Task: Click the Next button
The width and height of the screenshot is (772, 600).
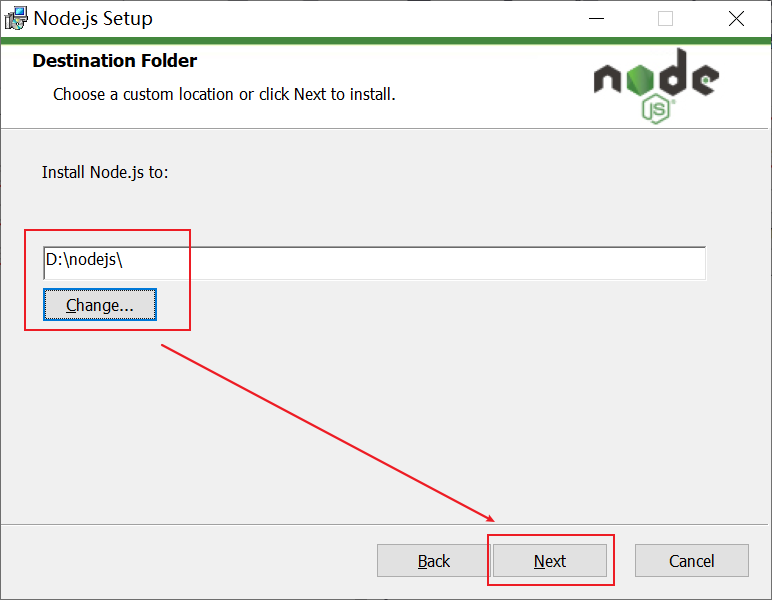Action: click(x=550, y=561)
